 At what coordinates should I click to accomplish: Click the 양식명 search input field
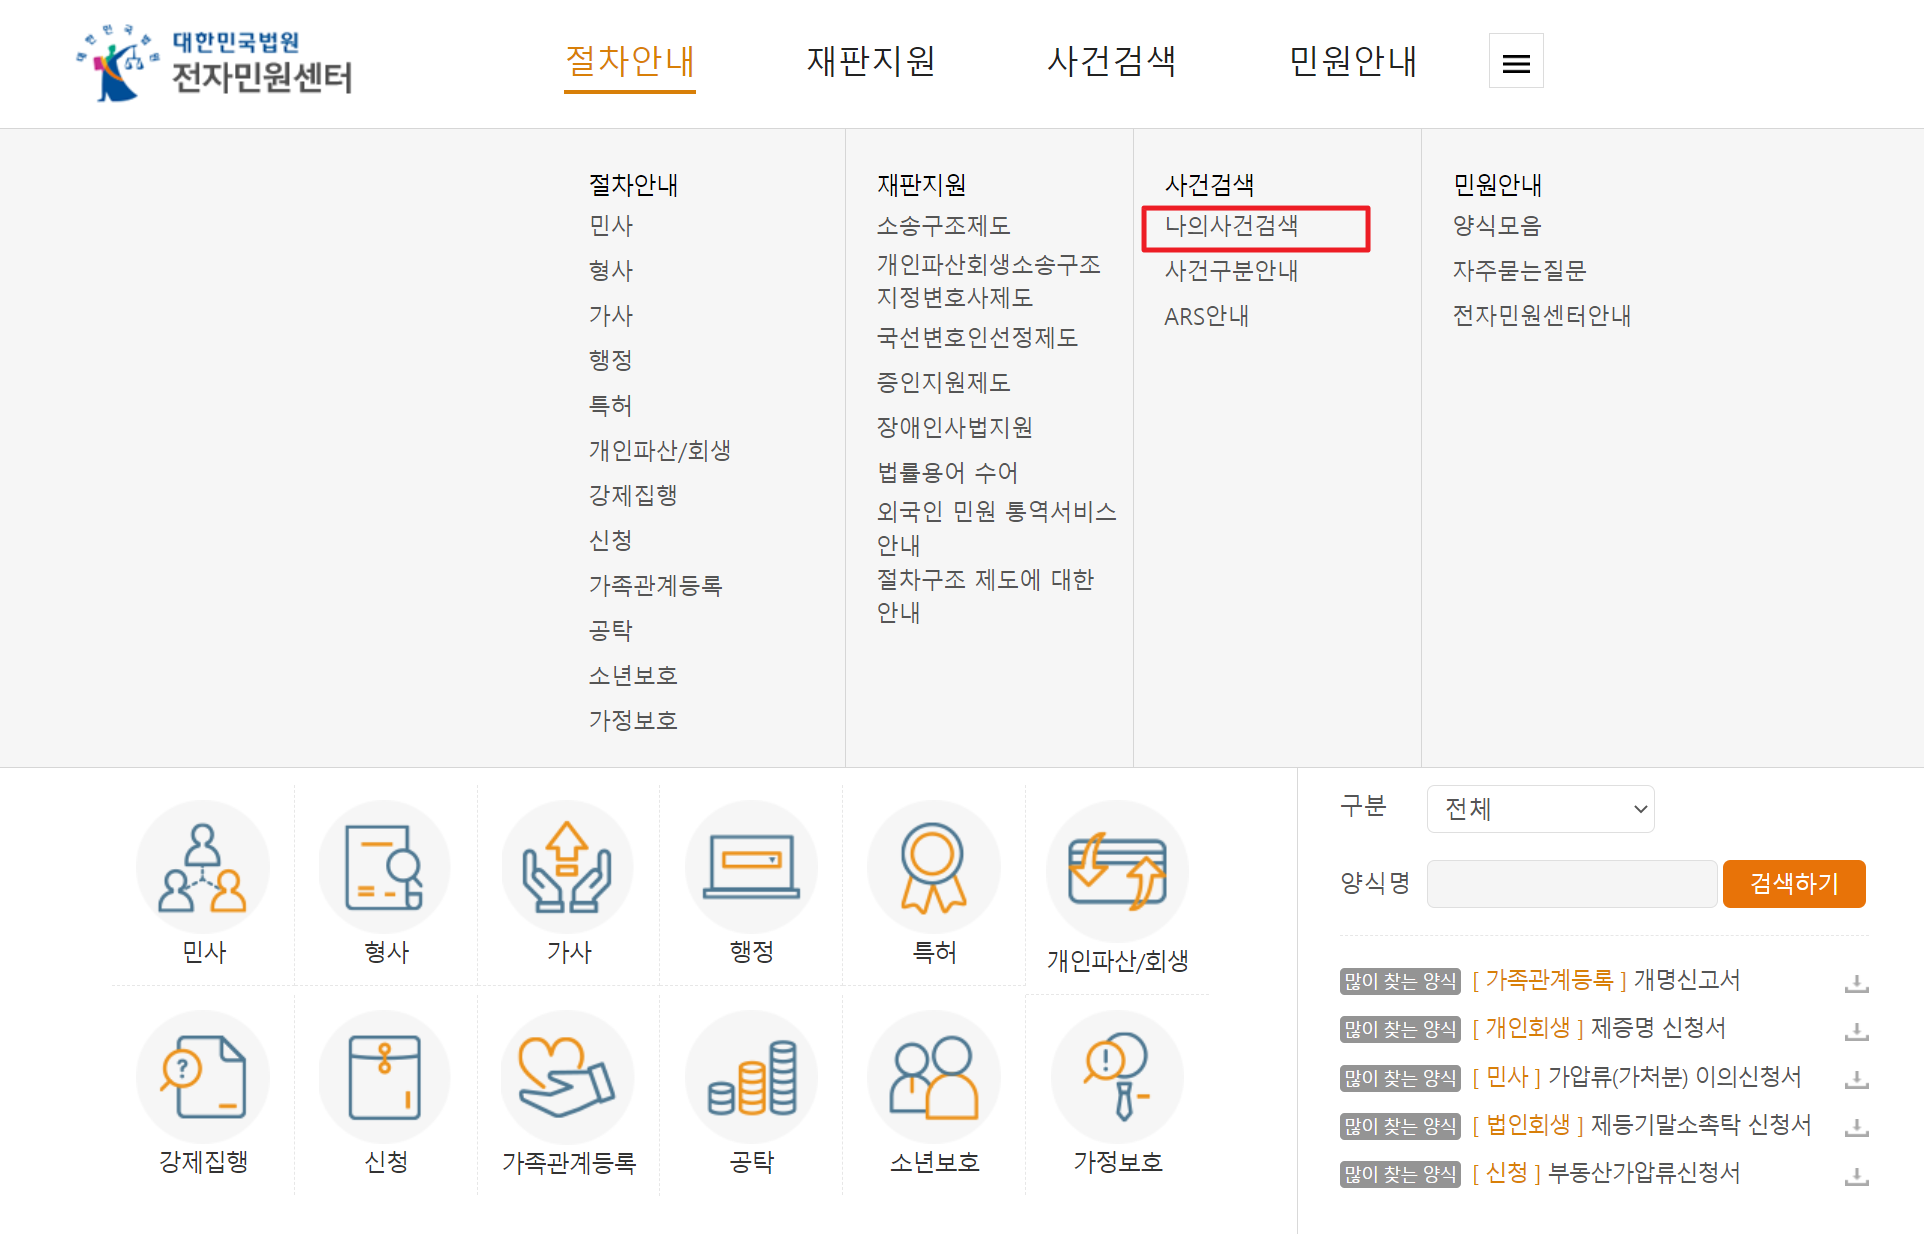1571,884
